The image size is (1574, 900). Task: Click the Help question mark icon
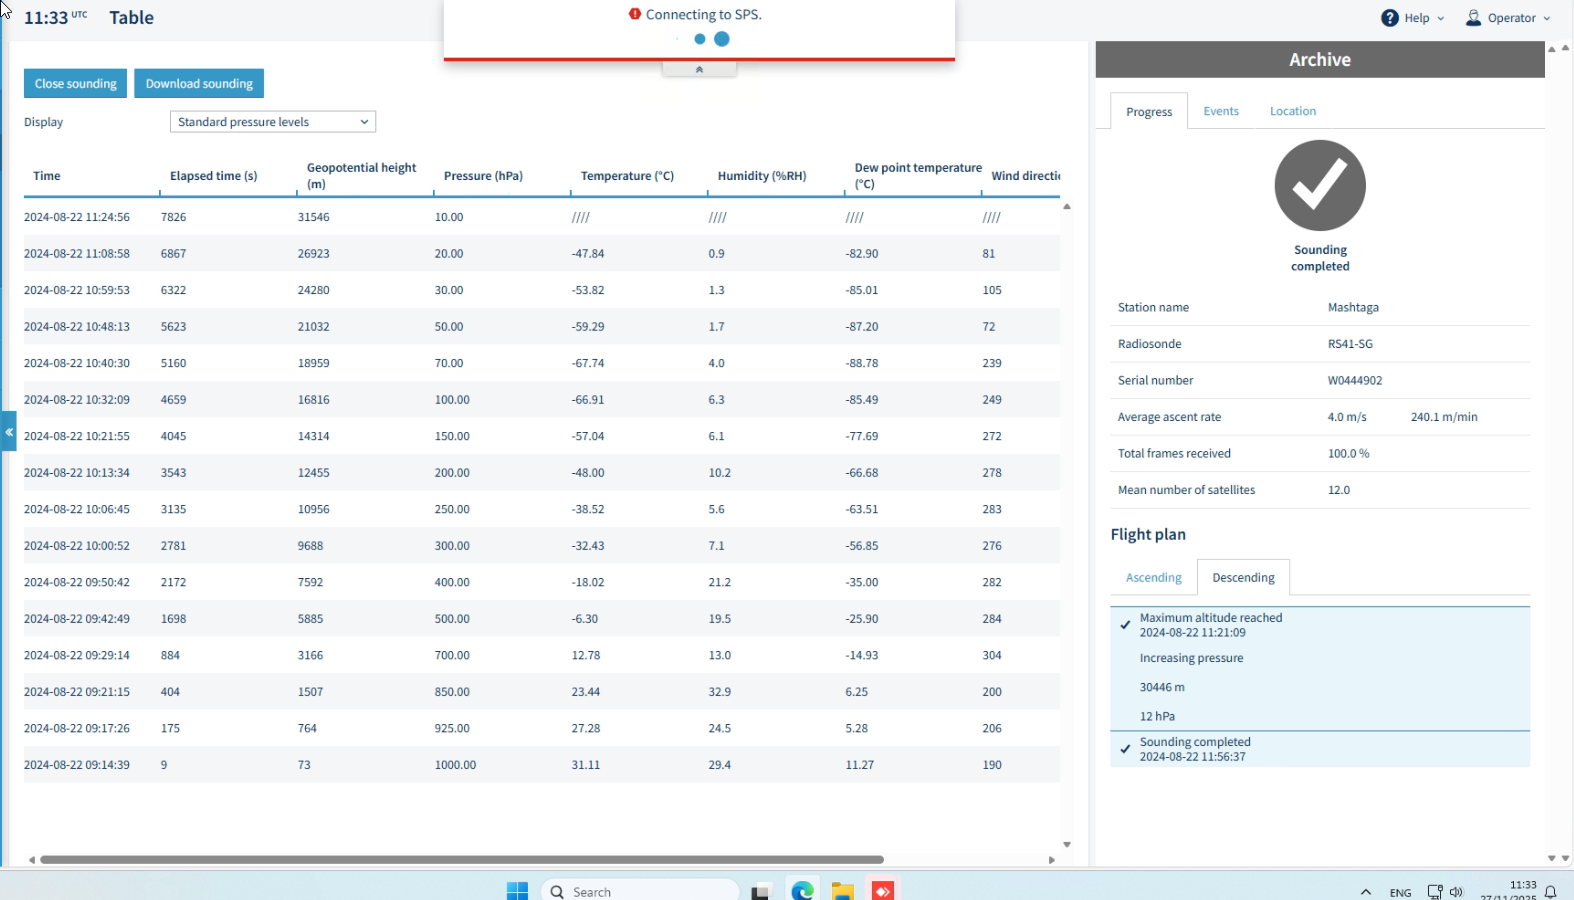[1390, 18]
